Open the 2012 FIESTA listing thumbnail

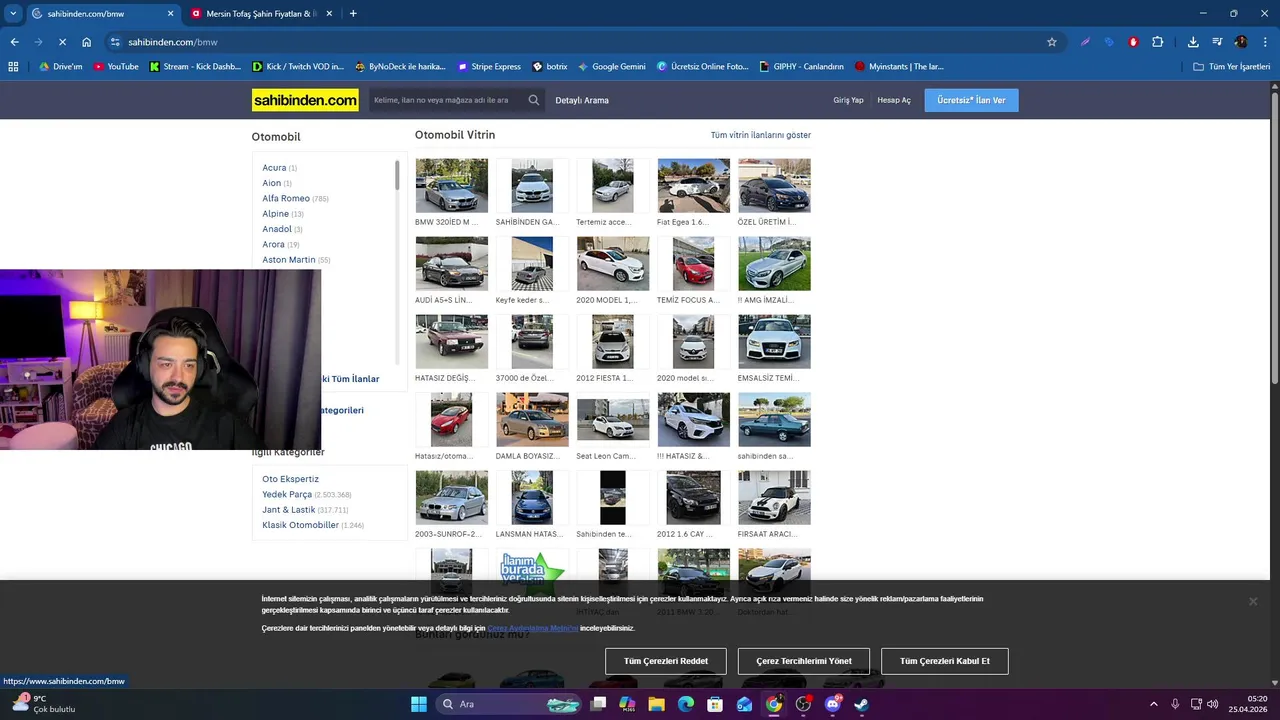tap(613, 341)
